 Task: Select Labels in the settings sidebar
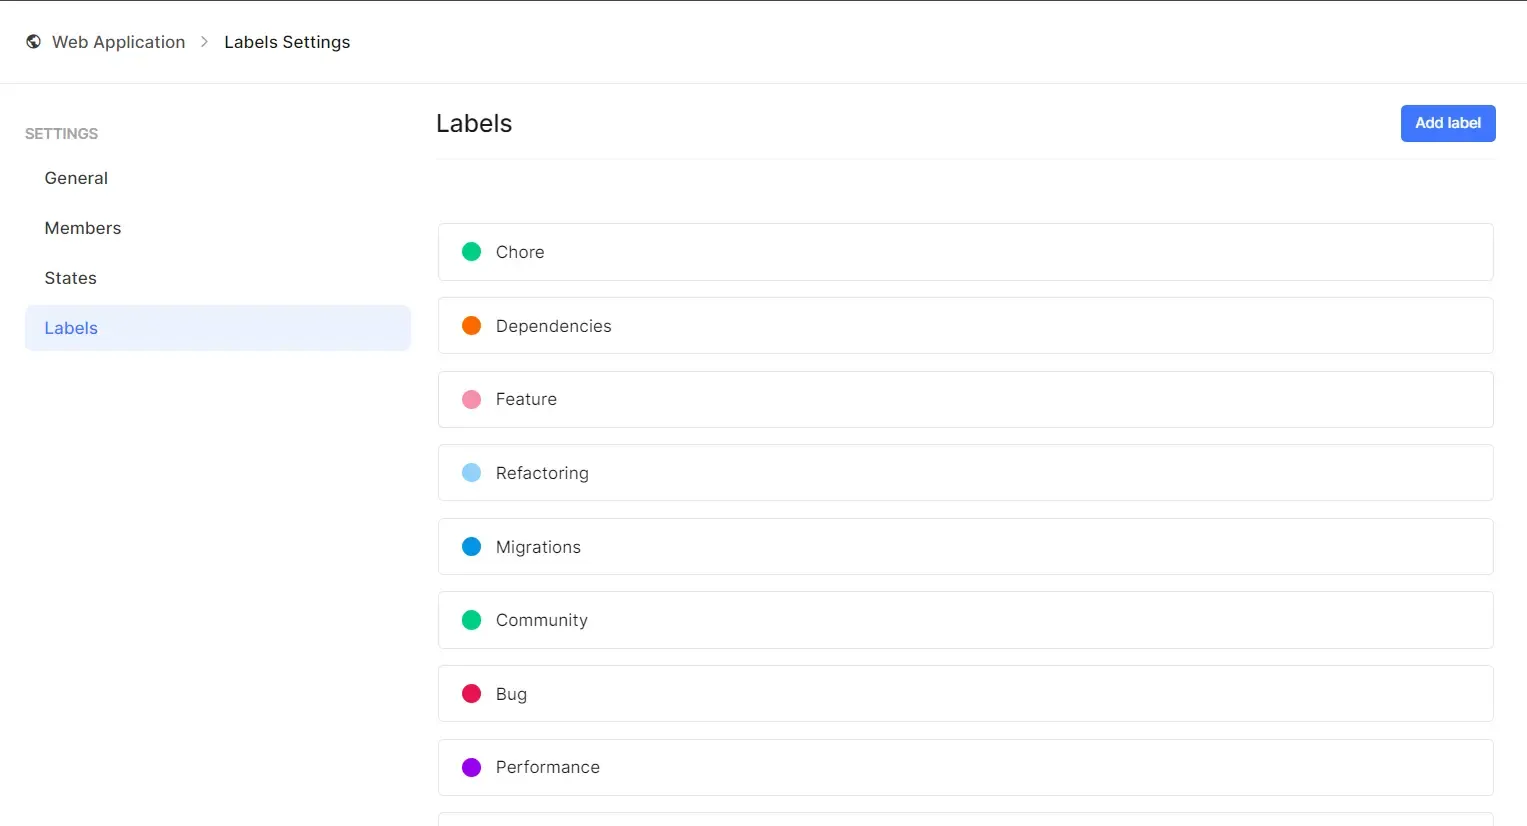click(x=71, y=328)
